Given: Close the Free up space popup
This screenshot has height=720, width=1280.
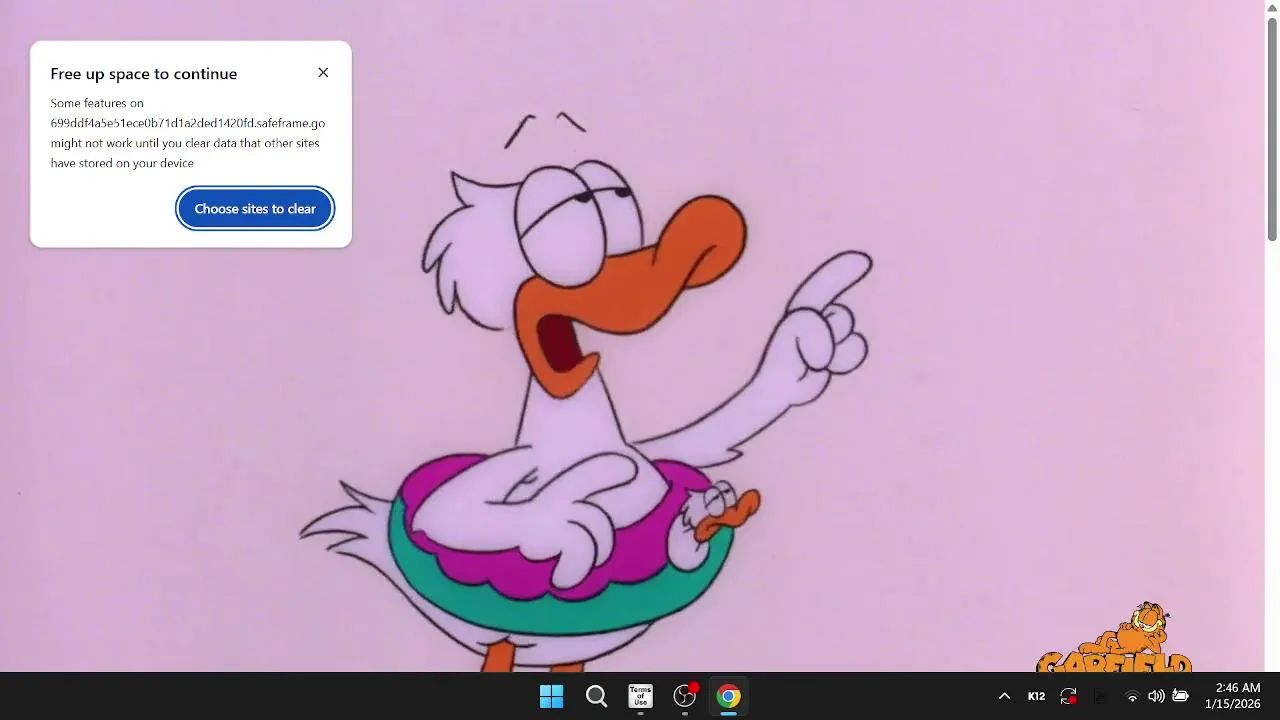Looking at the screenshot, I should point(323,73).
